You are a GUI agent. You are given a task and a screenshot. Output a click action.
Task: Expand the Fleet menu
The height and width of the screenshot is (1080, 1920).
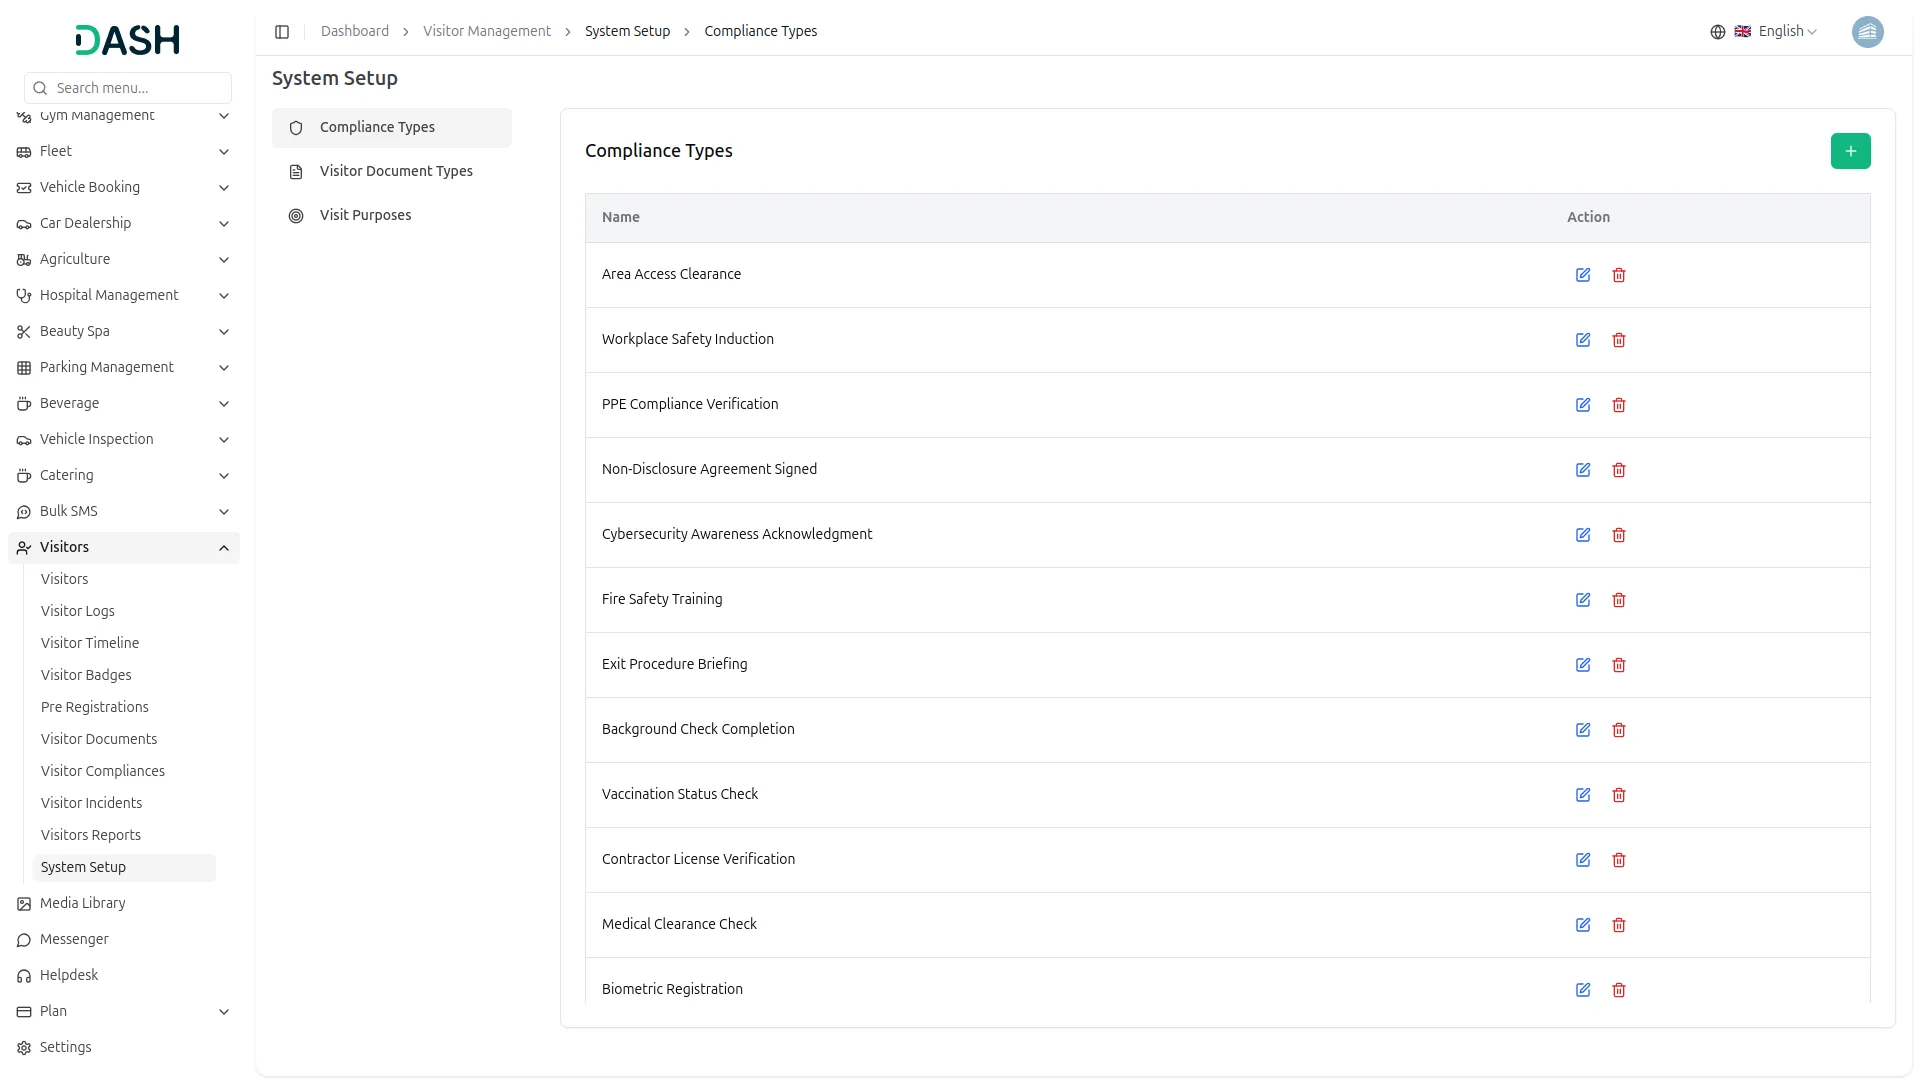tap(124, 152)
